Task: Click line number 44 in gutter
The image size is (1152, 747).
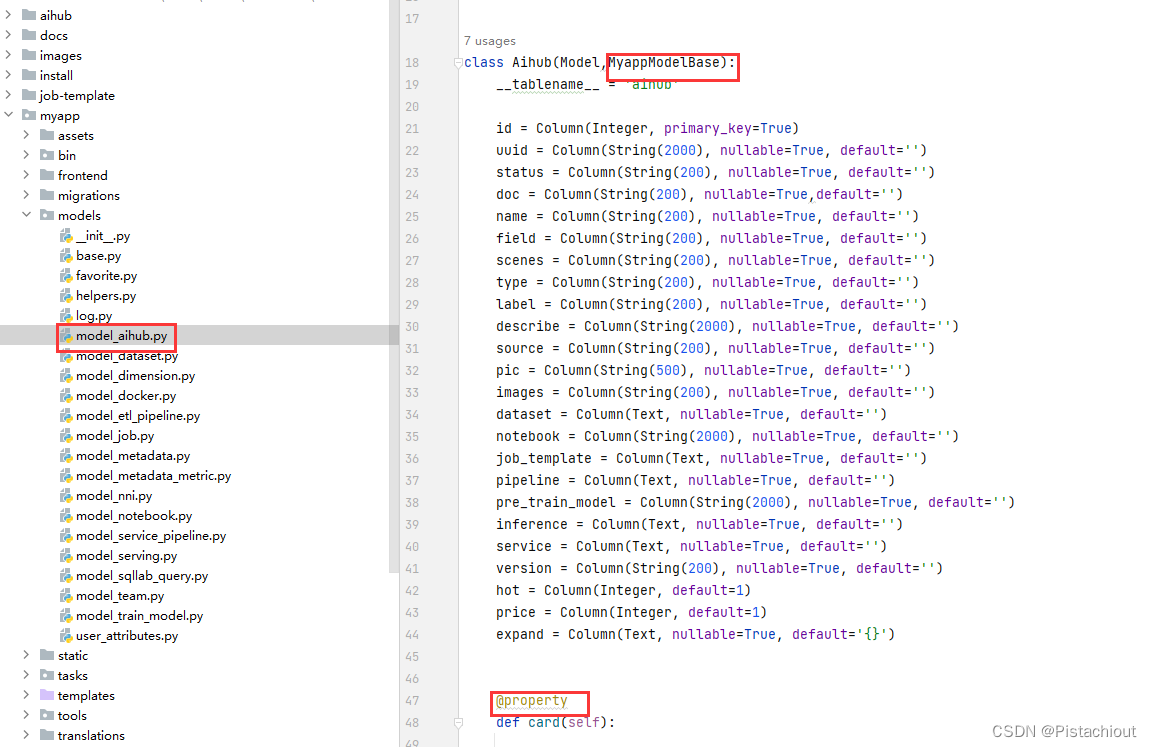Action: [x=412, y=635]
